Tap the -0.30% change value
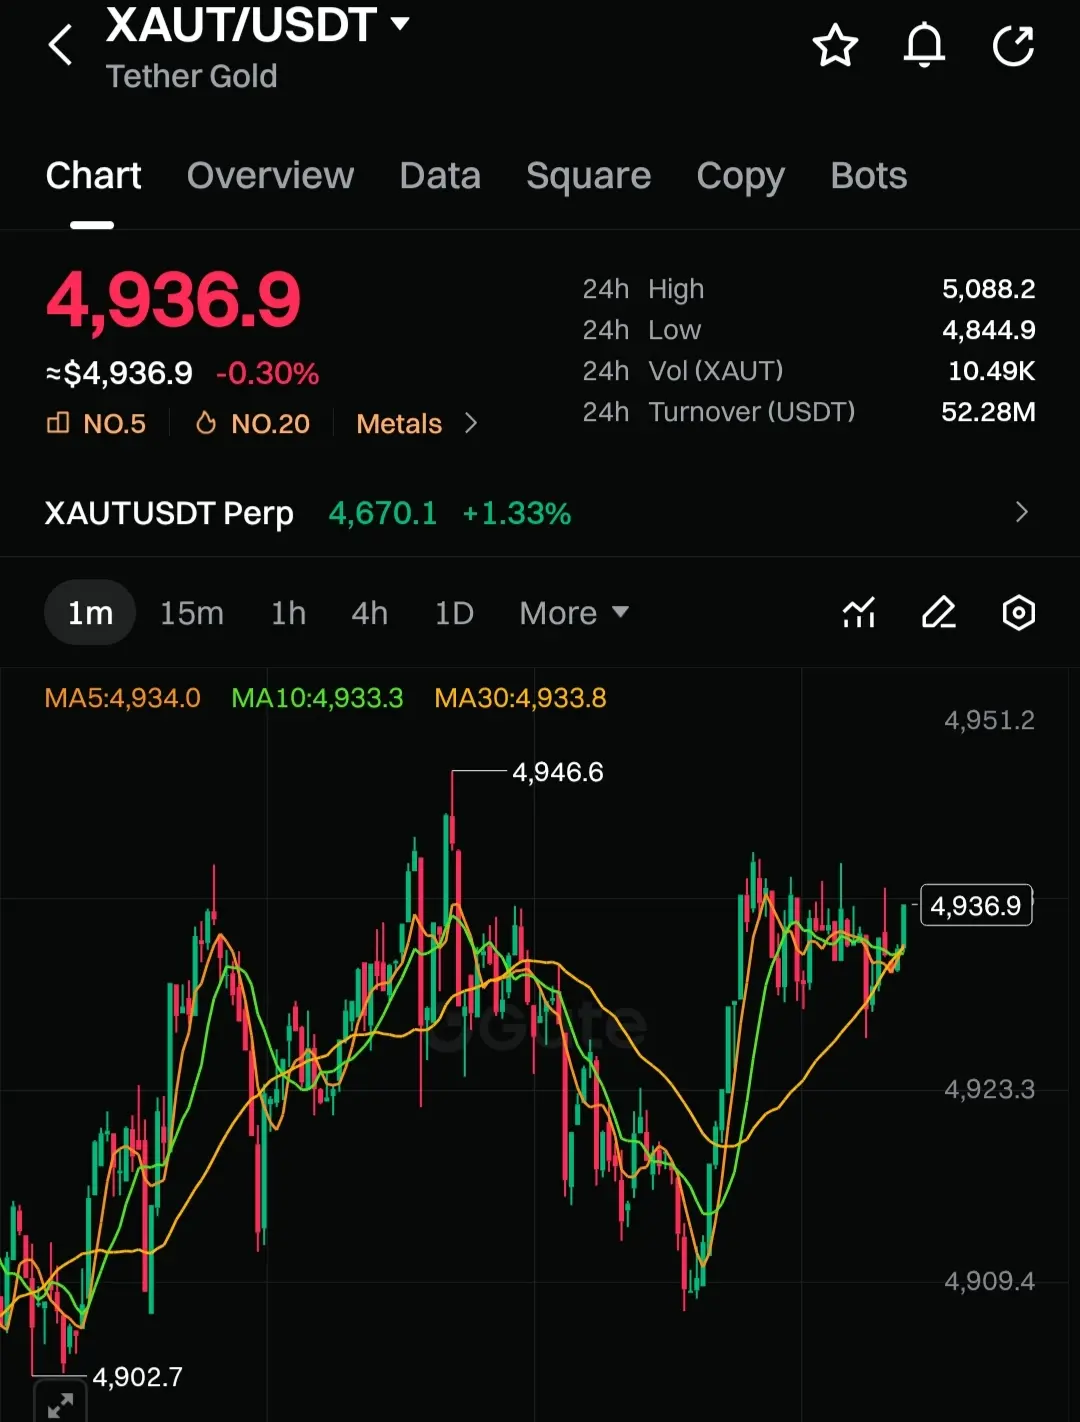The image size is (1080, 1422). pos(267,374)
